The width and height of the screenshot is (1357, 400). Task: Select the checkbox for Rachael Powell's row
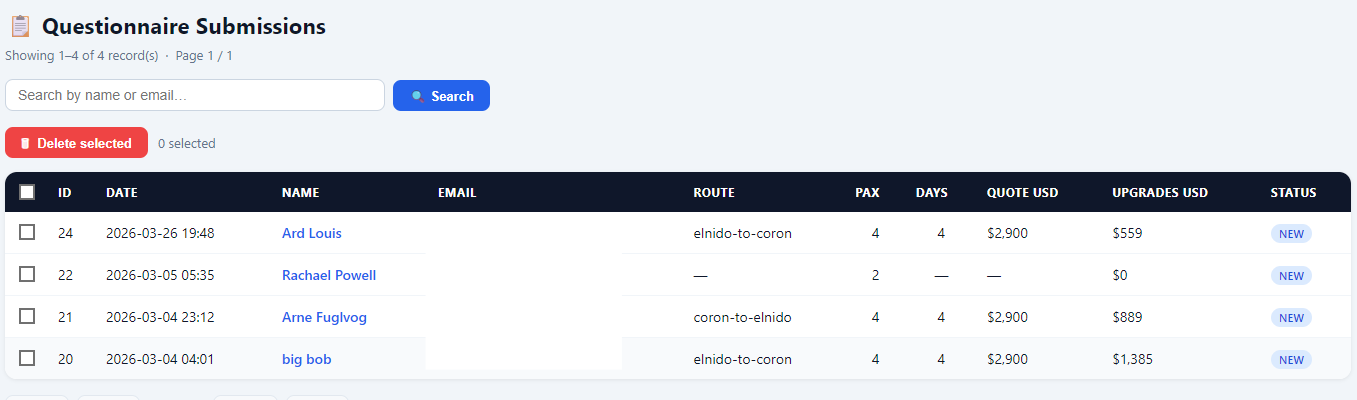click(27, 274)
